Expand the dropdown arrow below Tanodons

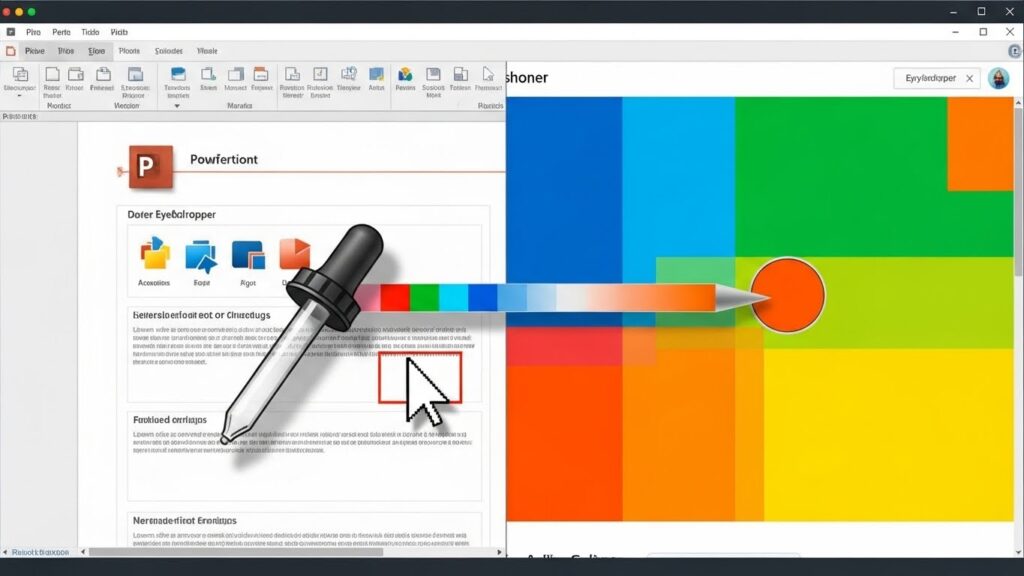point(177,105)
